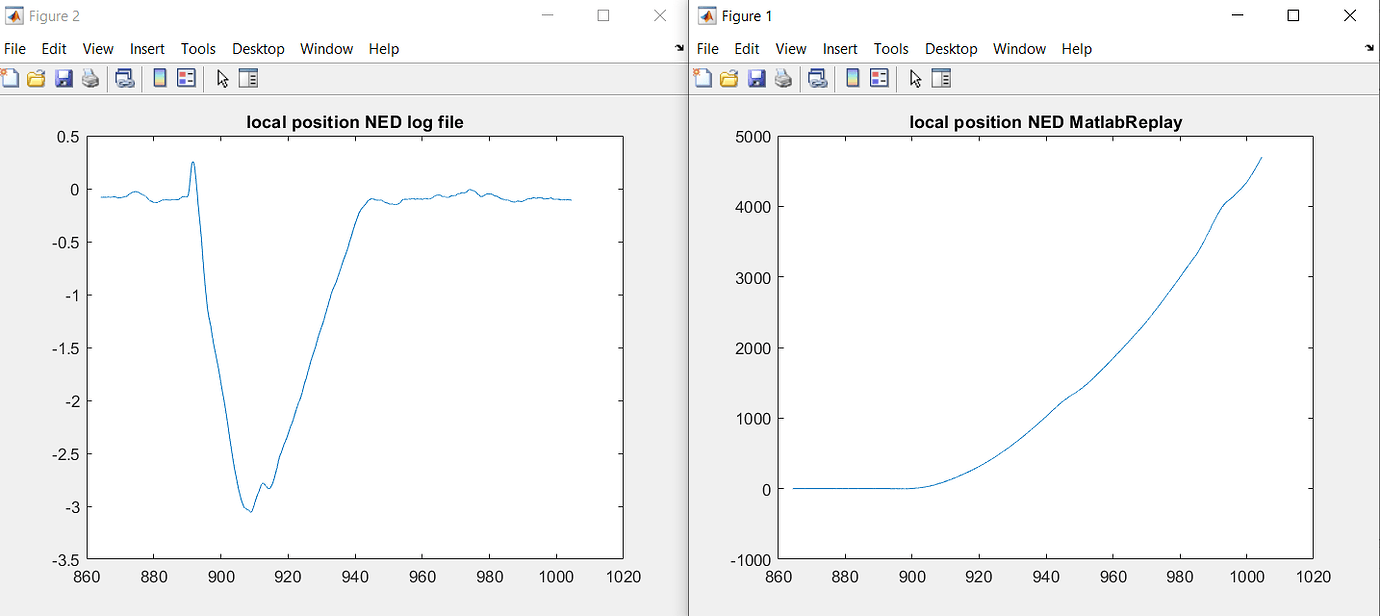1380x616 pixels.
Task: Open the Tools menu in Figure 2
Action: click(x=198, y=48)
